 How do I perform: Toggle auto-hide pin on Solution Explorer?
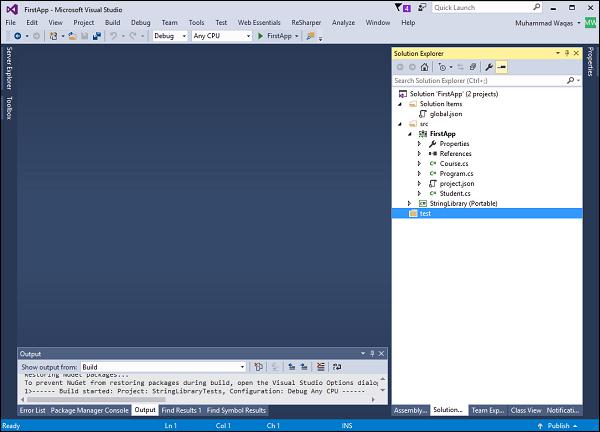[x=567, y=53]
